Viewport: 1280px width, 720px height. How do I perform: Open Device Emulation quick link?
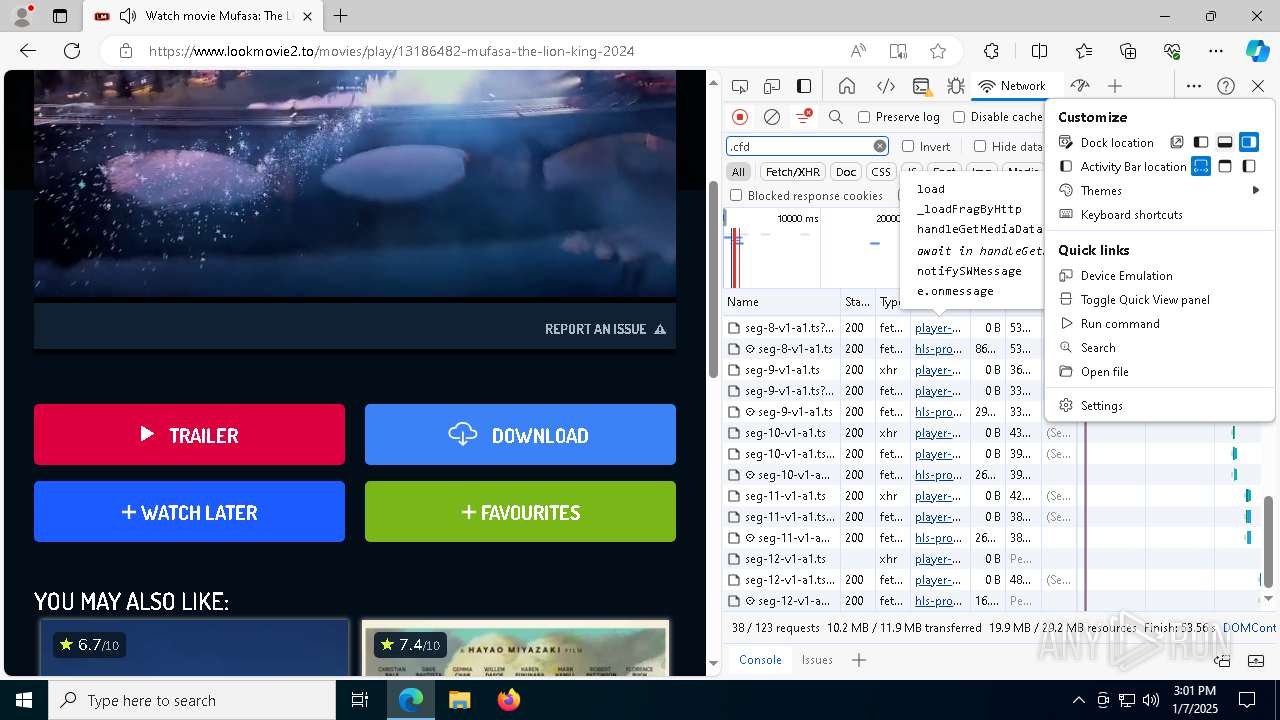click(x=1160, y=275)
